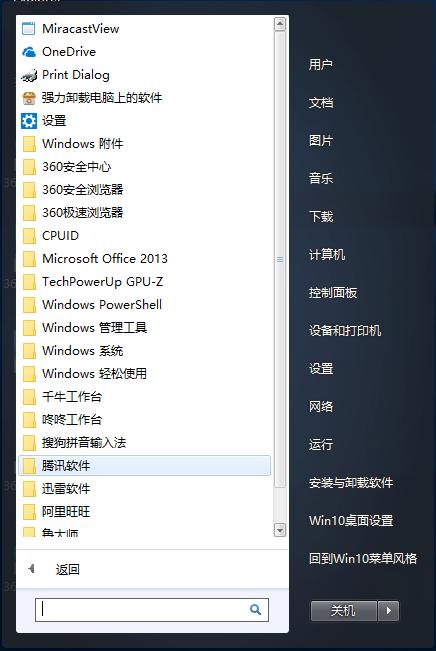Screen dimensions: 436x651
Task: Click the Windows 附件 folder icon
Action: tap(29, 144)
